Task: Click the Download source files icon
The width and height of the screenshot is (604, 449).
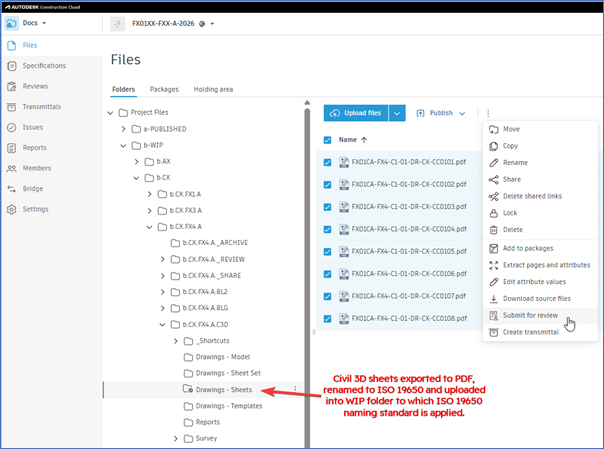Action: (493, 298)
